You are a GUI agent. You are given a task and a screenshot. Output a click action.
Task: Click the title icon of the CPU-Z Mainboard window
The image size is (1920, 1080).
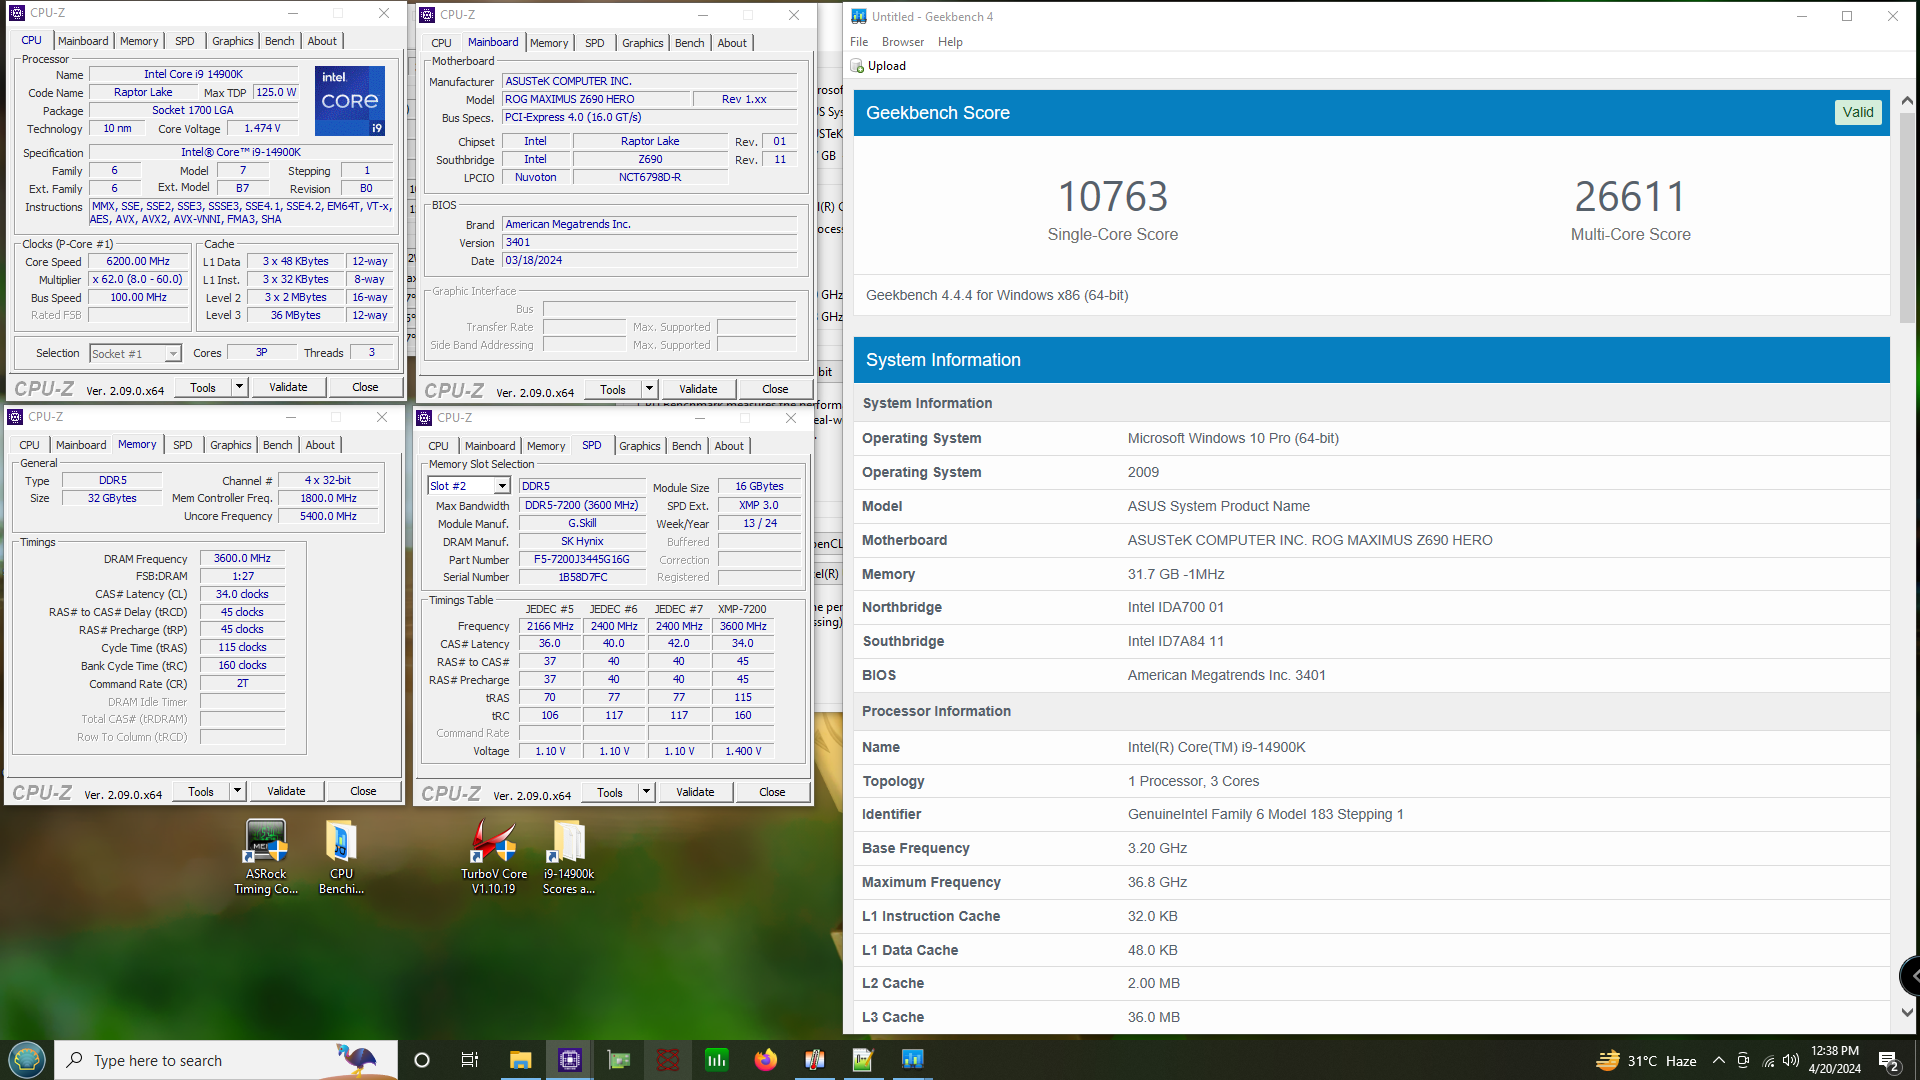pos(427,15)
